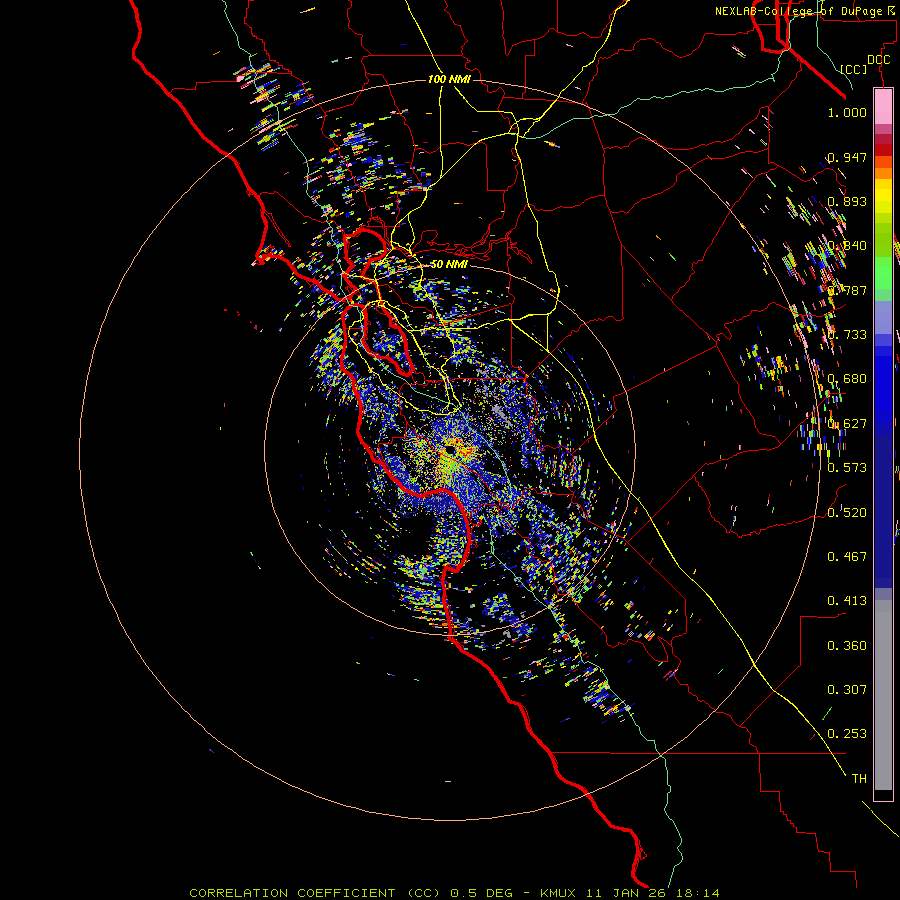The height and width of the screenshot is (900, 900).
Task: Click the 0.787 scale value
Action: [x=847, y=290]
